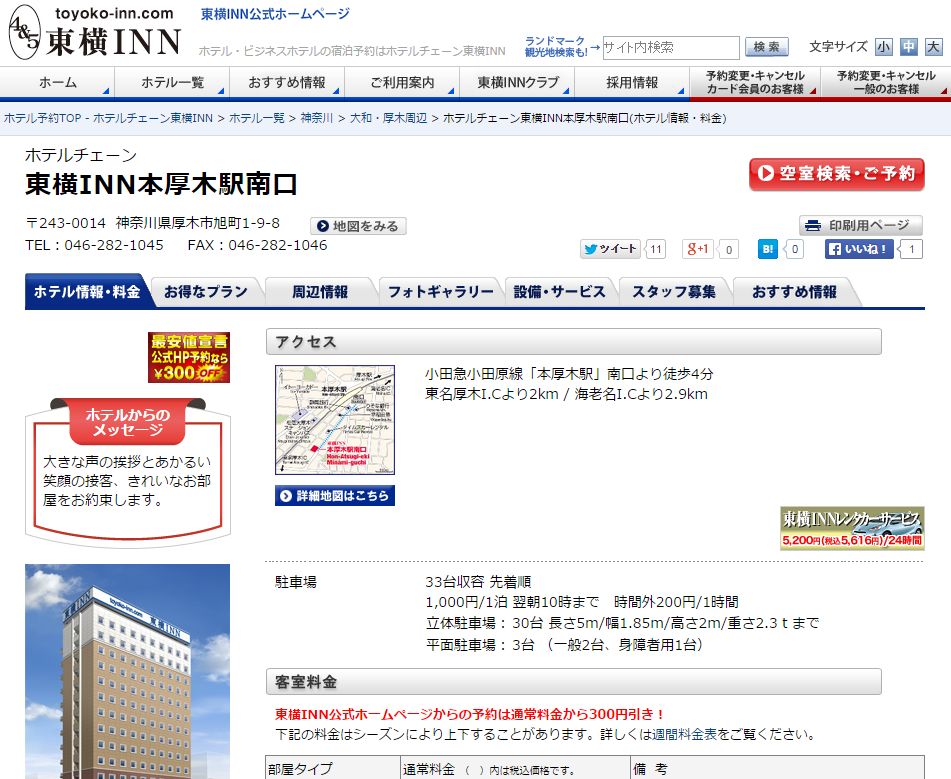
Task: Open the ご利用案内 menu item
Action: coord(402,83)
